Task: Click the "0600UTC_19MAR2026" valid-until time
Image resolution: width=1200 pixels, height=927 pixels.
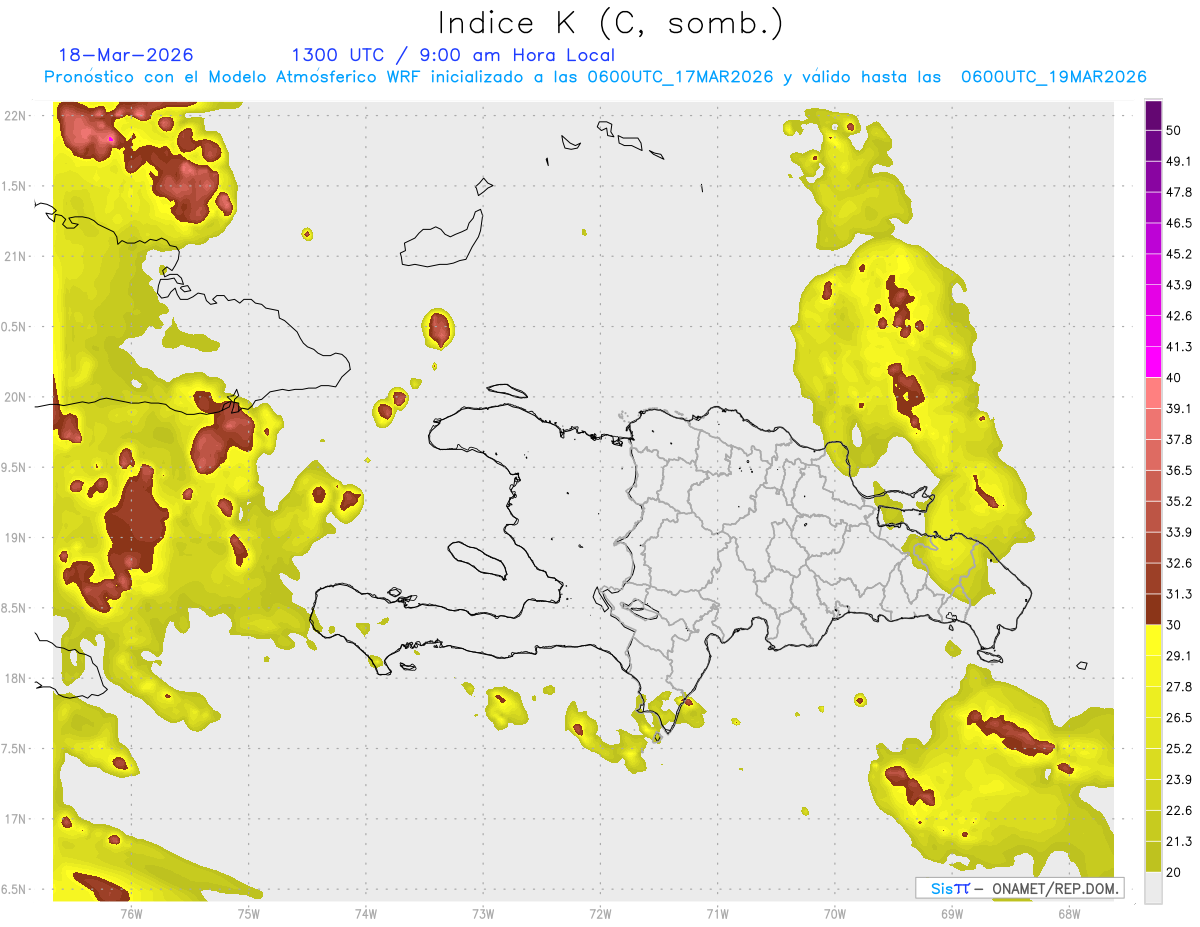Action: [x=1053, y=77]
